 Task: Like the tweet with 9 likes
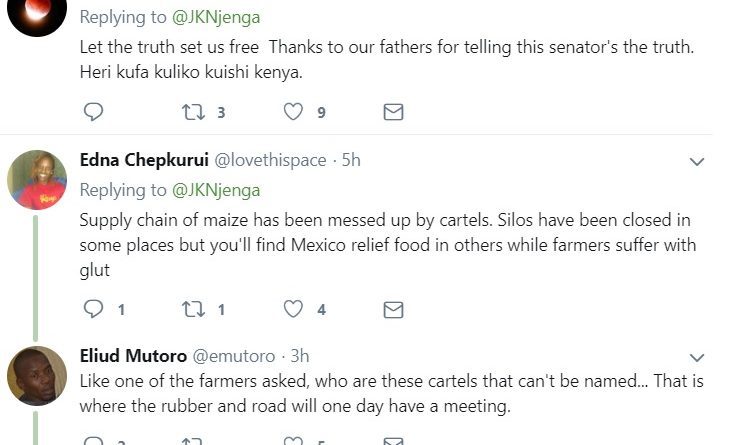293,112
